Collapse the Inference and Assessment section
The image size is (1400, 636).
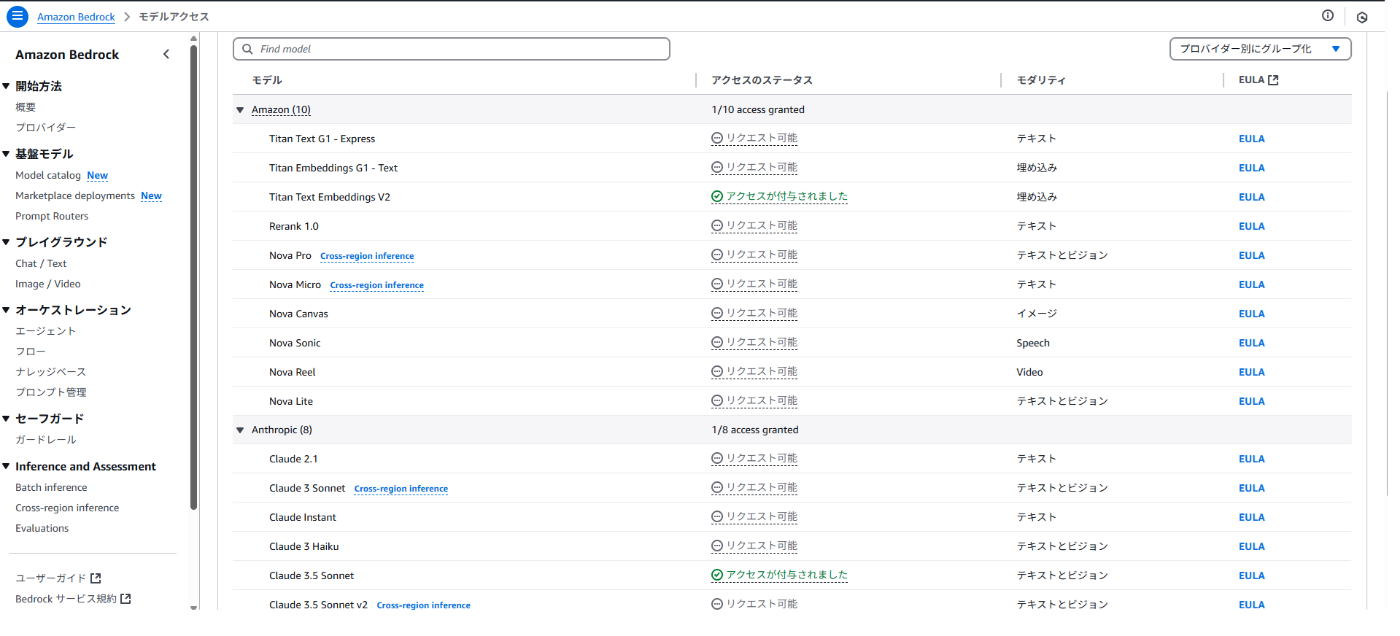6,467
